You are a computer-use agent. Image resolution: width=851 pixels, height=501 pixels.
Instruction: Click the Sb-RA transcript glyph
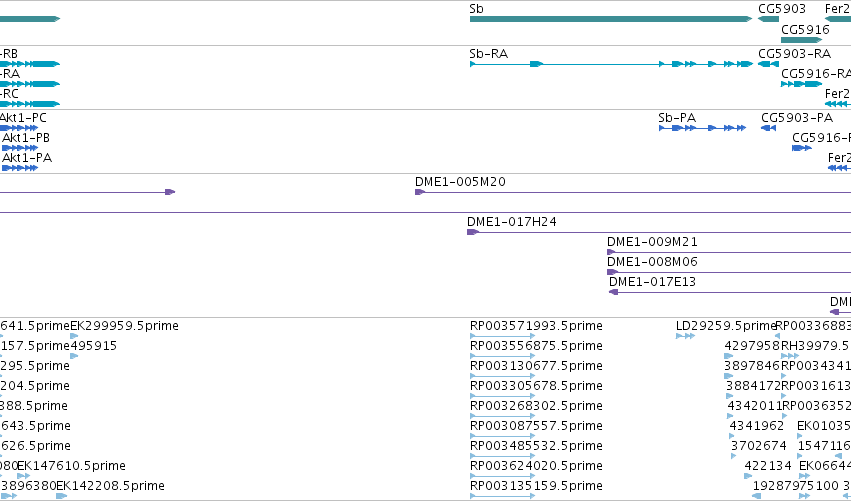tap(611, 64)
